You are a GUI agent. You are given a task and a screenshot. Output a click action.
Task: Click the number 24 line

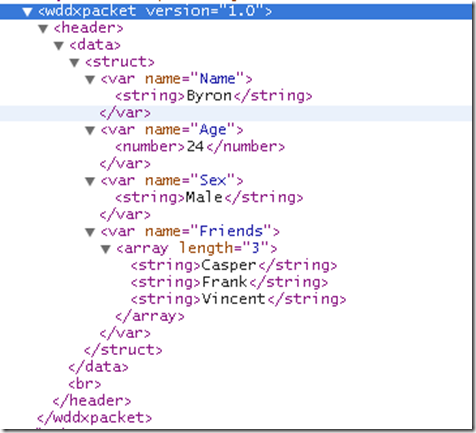pos(200,147)
